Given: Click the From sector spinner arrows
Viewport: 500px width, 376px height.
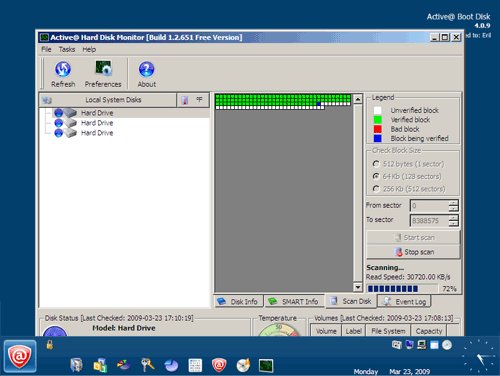Looking at the screenshot, I should coord(453,206).
